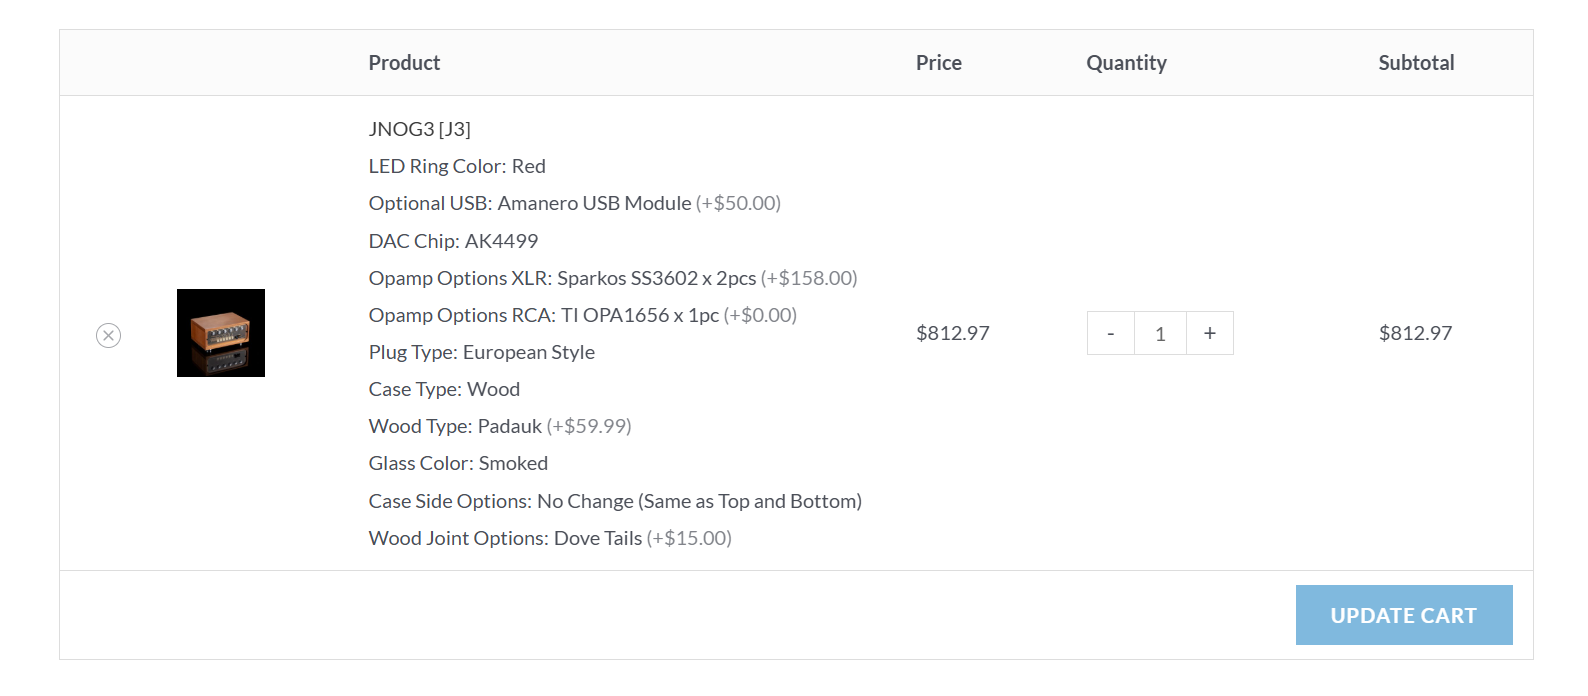Decrease quantity with the minus button
This screenshot has height=696, width=1588.
pyautogui.click(x=1111, y=334)
